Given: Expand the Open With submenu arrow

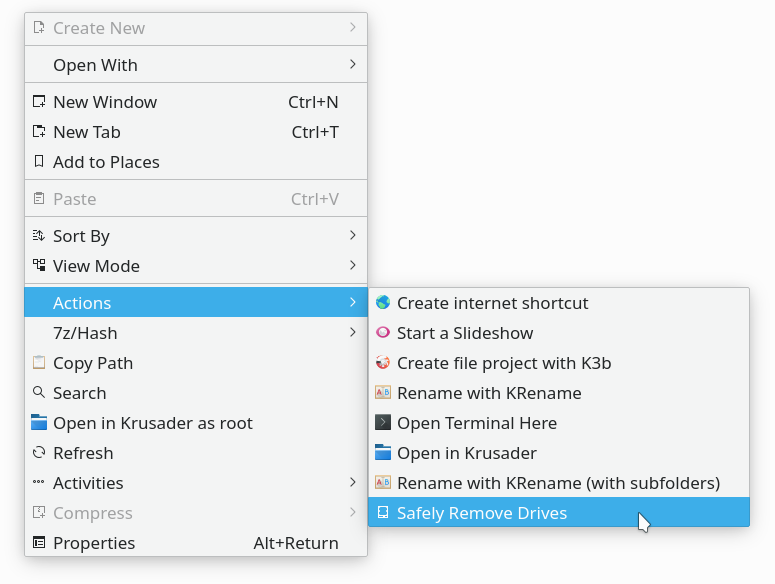Looking at the screenshot, I should 352,64.
